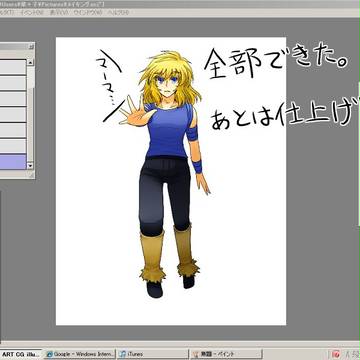The height and width of the screenshot is (360, 360).
Task: Switch to ART CG illu... taskbar button
Action: coord(21,354)
